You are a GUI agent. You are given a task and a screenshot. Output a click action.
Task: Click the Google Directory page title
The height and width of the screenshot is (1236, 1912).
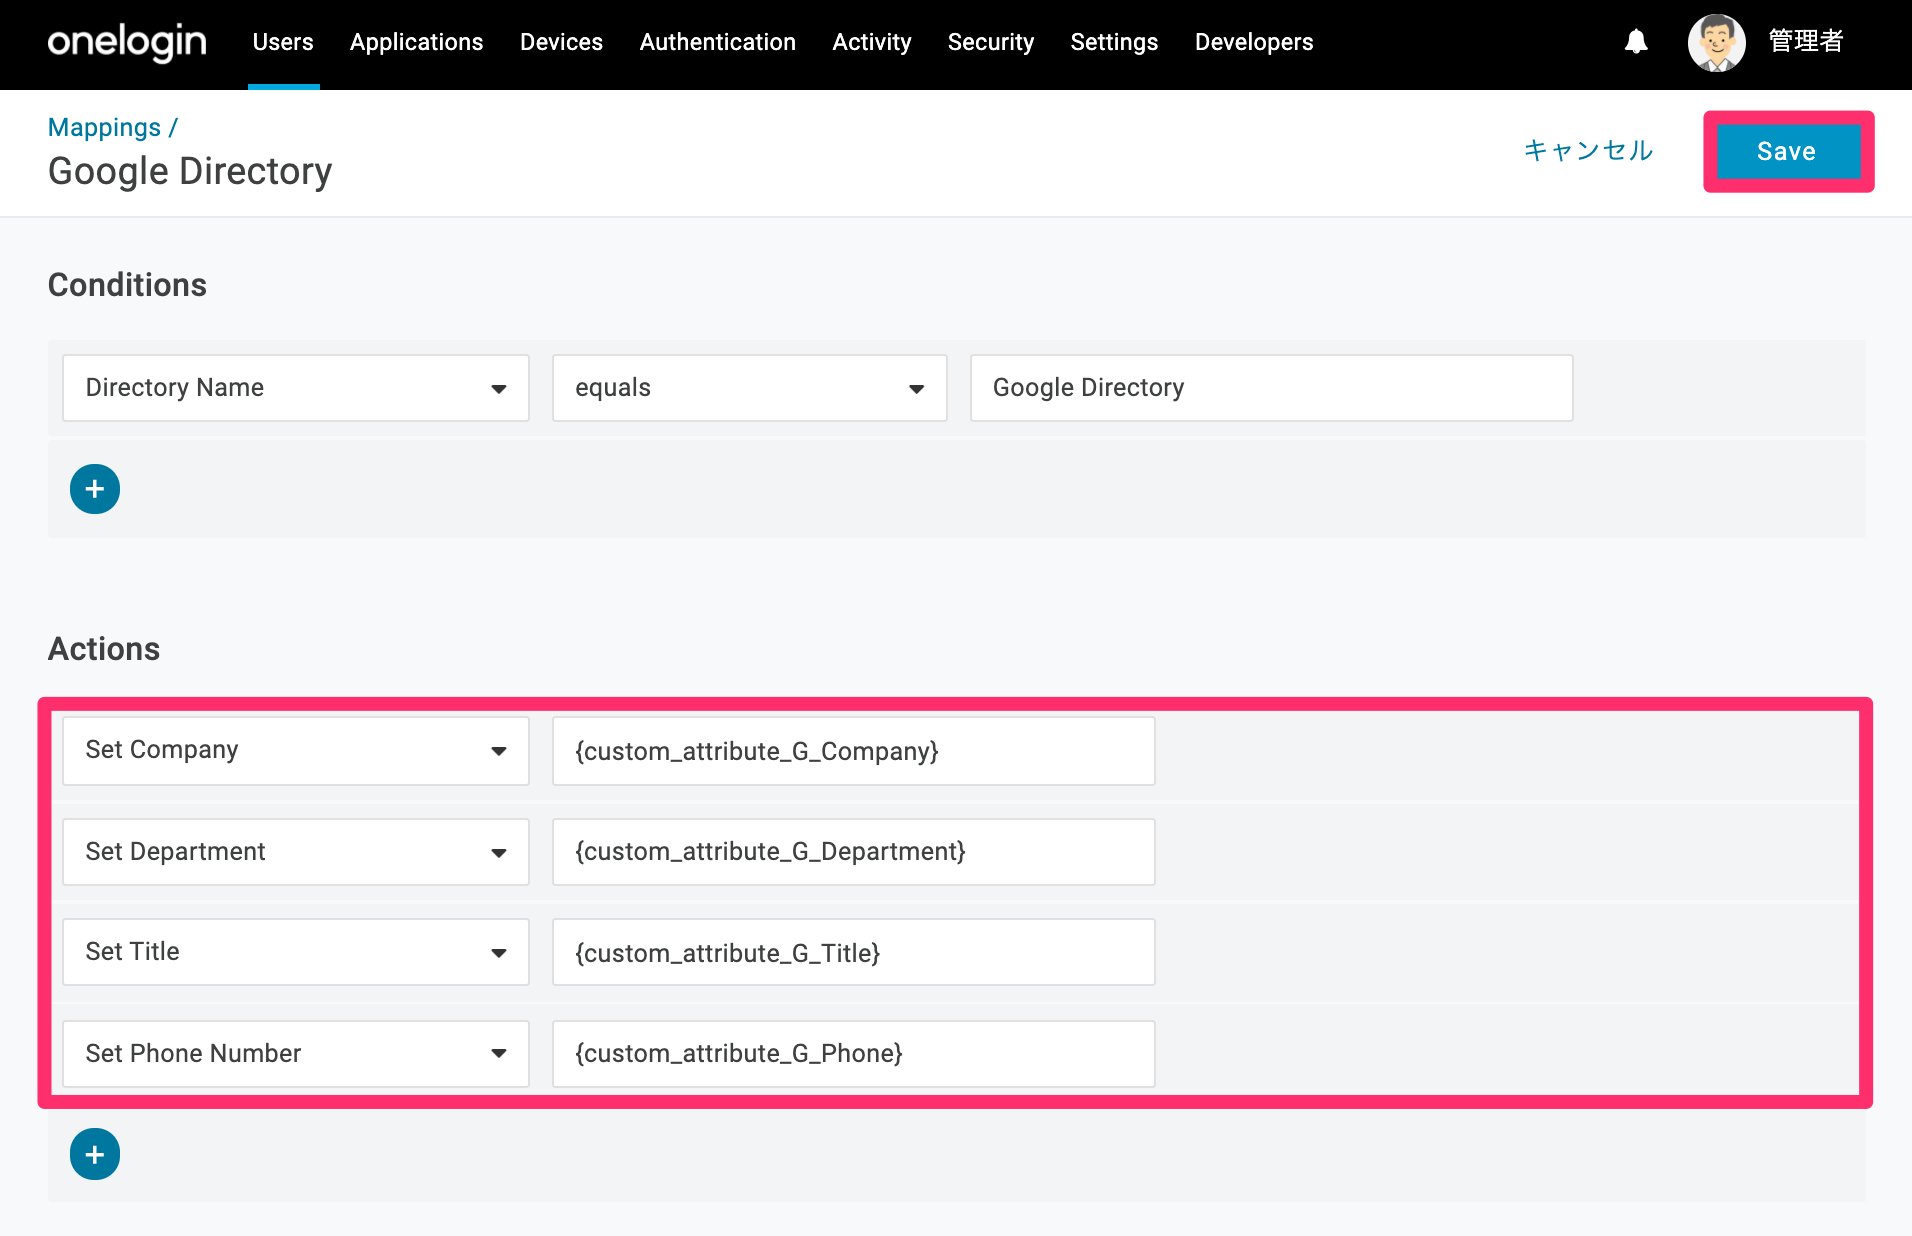click(x=190, y=172)
